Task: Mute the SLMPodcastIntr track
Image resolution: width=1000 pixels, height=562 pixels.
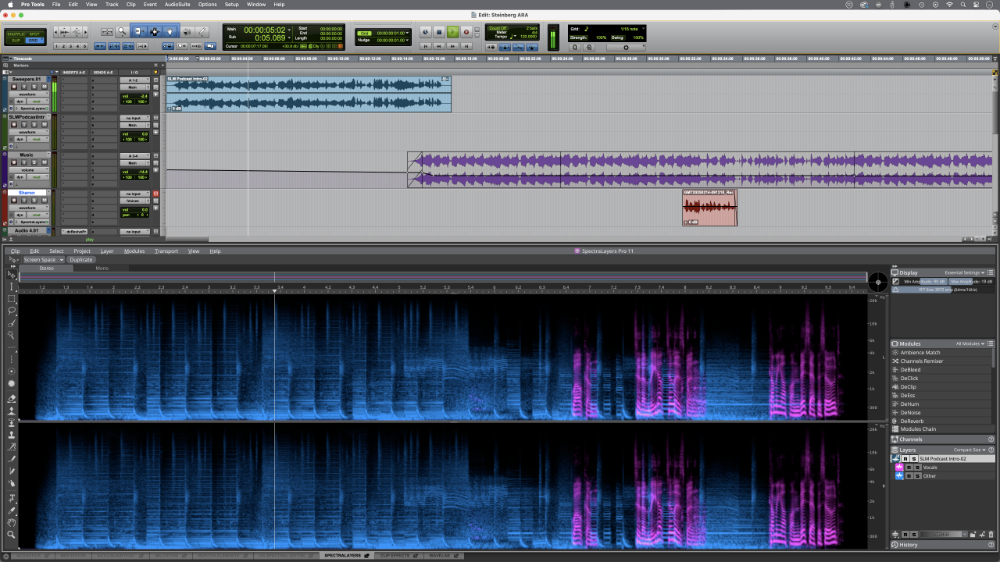Action: point(45,125)
